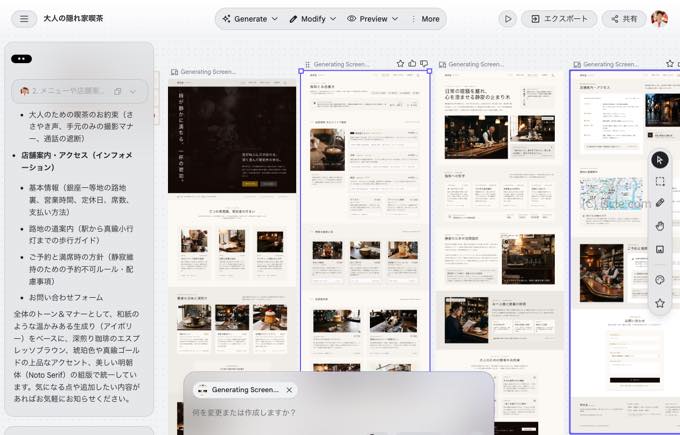
Task: Click the drag handle icon of selected screen
Action: point(307,64)
